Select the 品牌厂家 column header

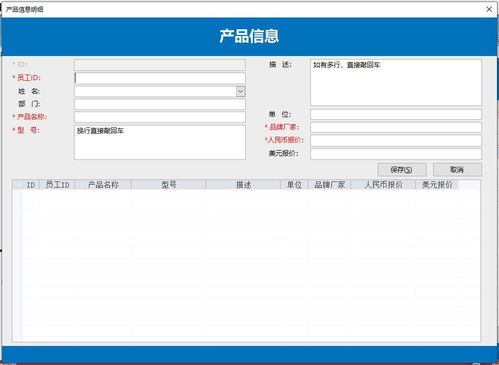[329, 185]
